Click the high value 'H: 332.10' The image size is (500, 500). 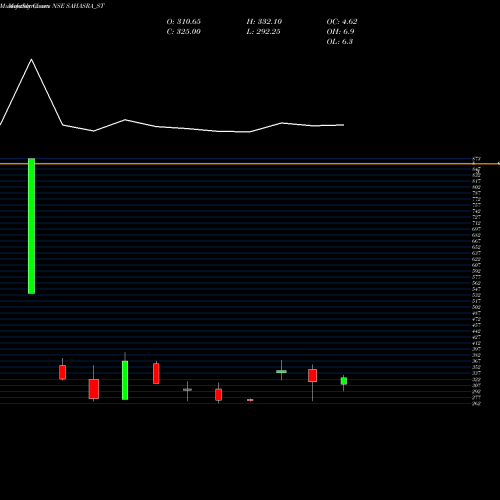coord(264,22)
